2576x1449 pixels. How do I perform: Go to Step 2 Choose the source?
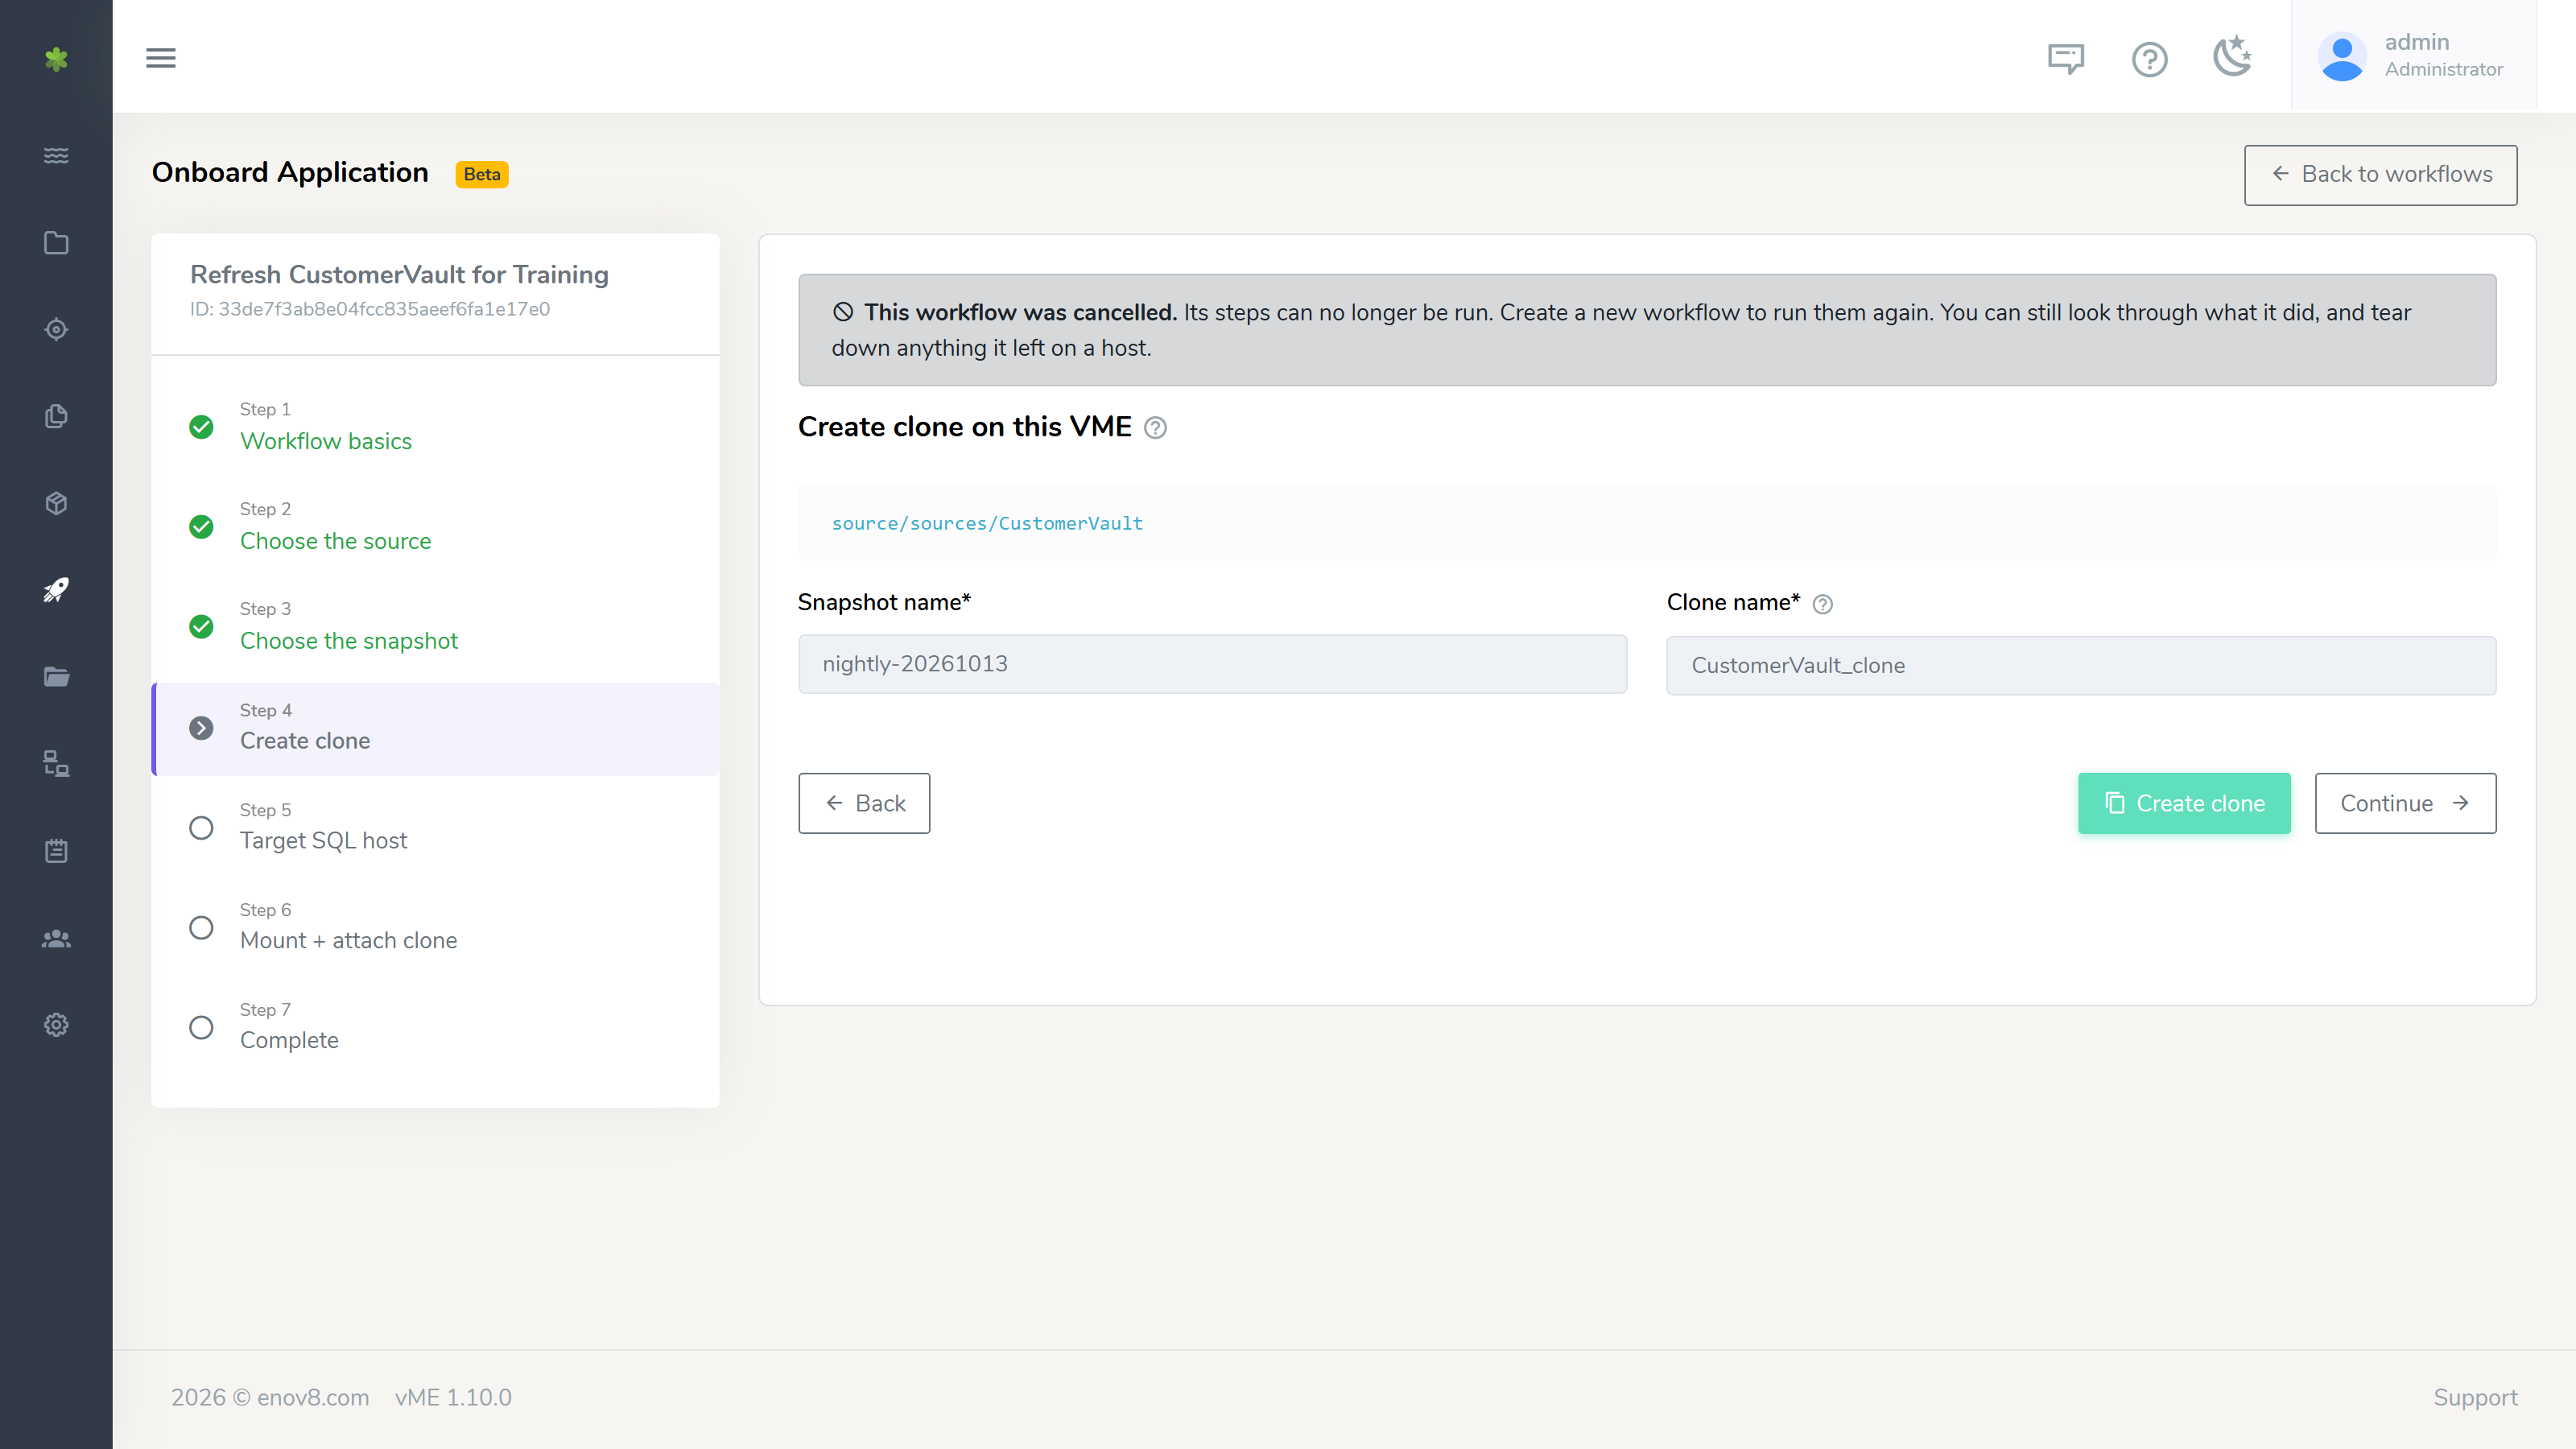435,527
